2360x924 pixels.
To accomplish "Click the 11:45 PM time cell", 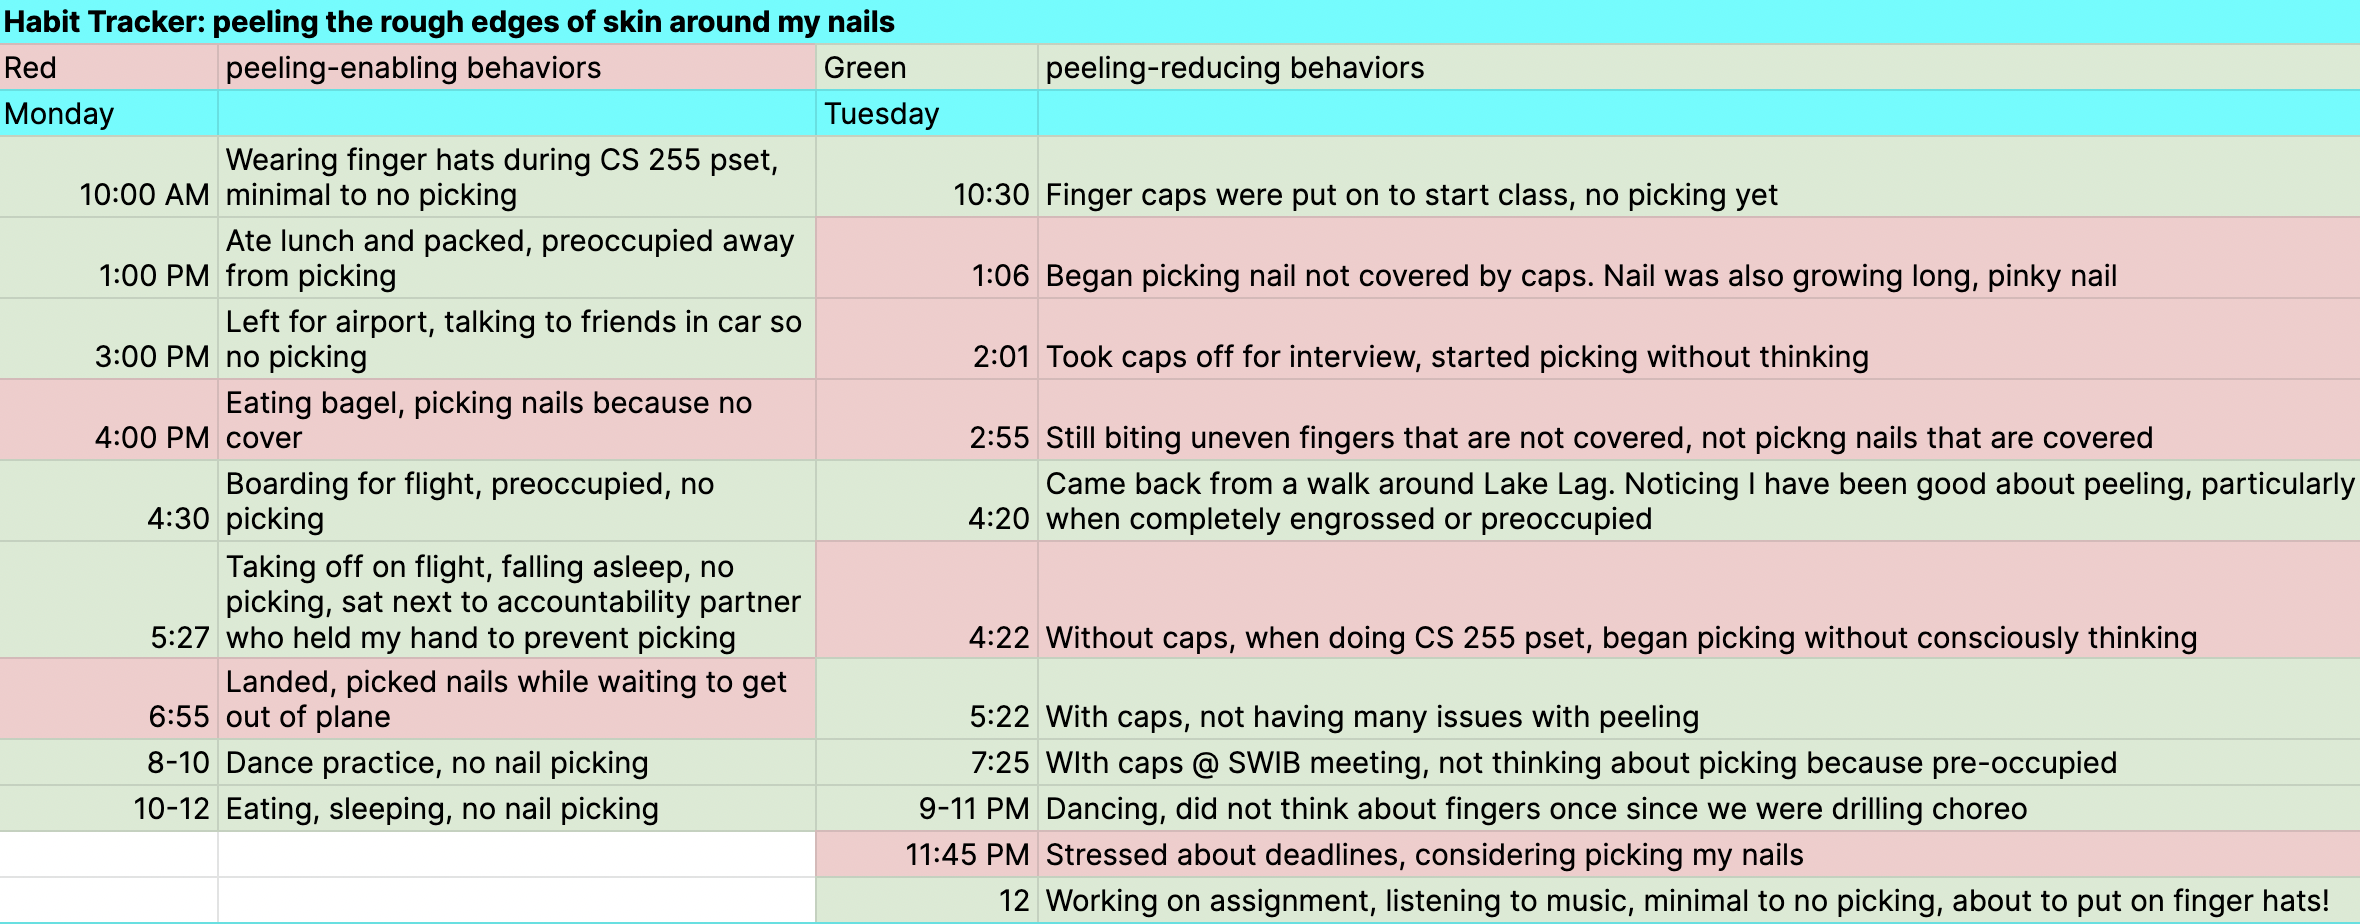I will [927, 854].
